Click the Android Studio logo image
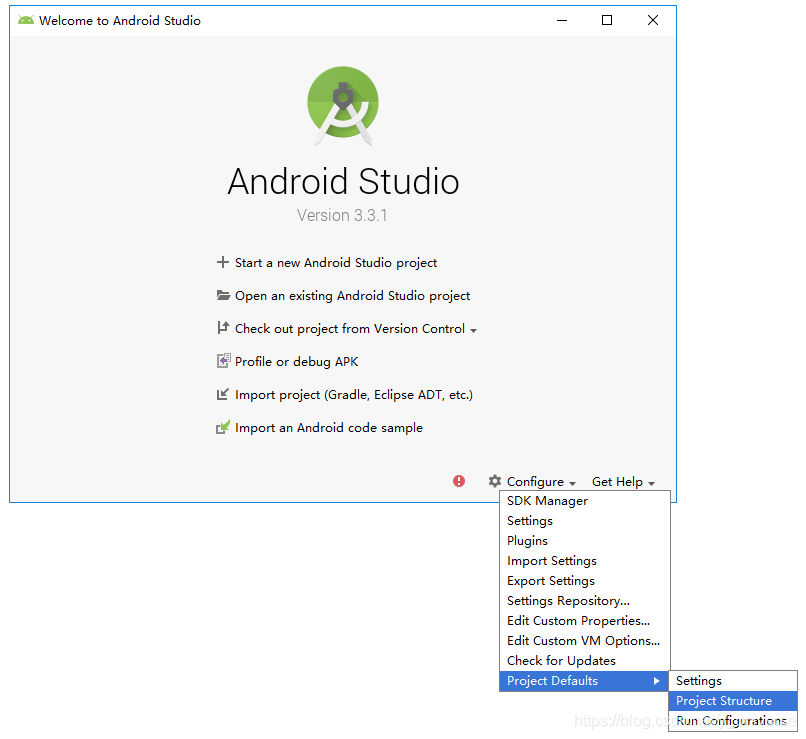 pyautogui.click(x=343, y=103)
